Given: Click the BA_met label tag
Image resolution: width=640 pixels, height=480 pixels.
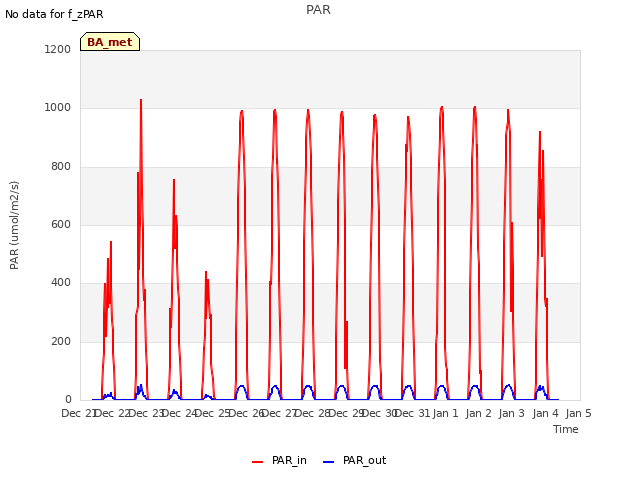Looking at the screenshot, I should [110, 42].
